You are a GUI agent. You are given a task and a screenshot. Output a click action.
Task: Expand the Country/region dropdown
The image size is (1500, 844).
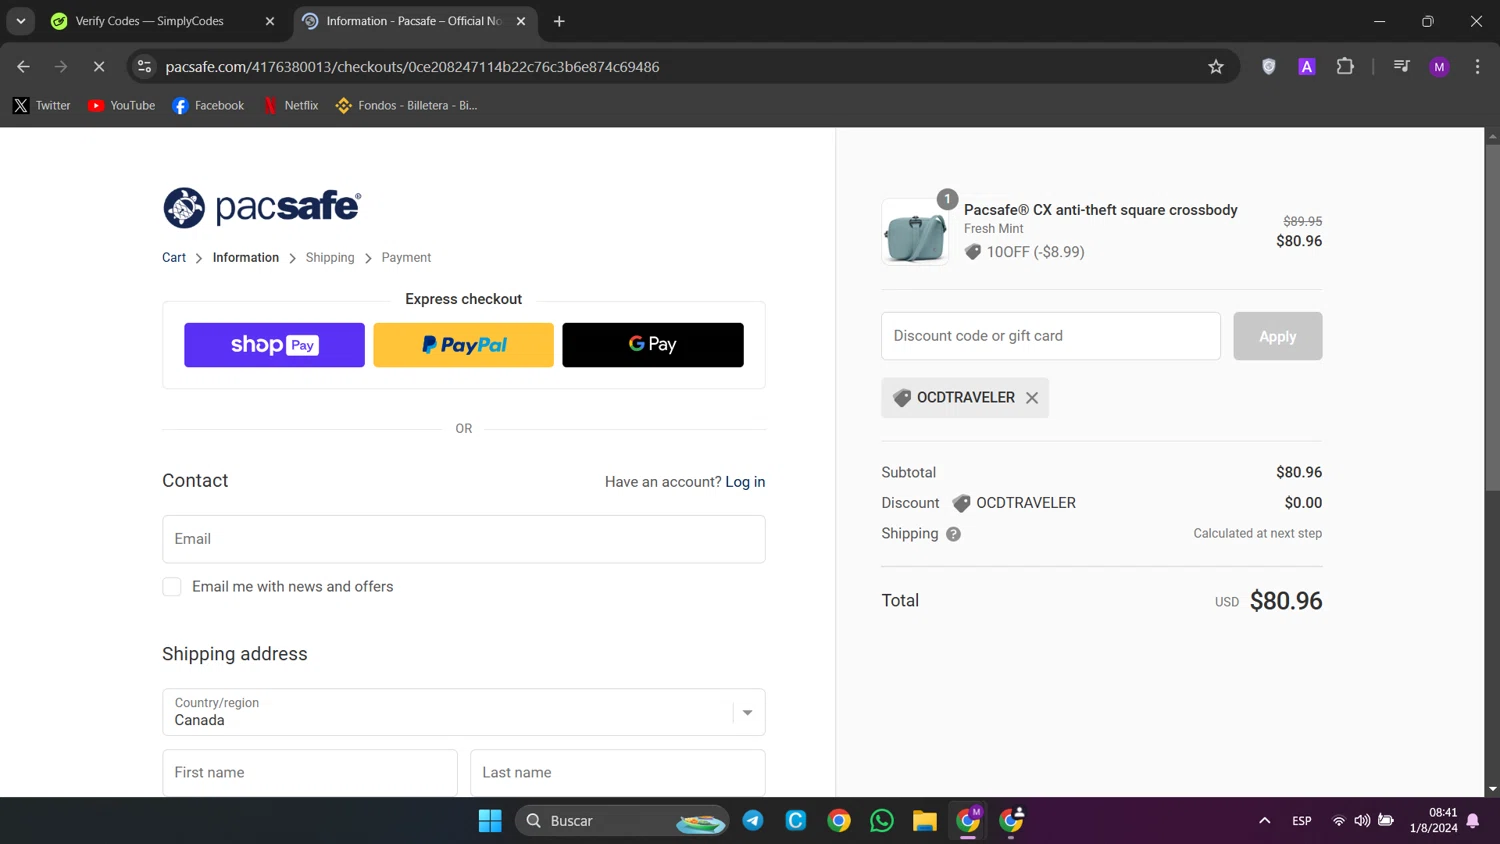(464, 712)
